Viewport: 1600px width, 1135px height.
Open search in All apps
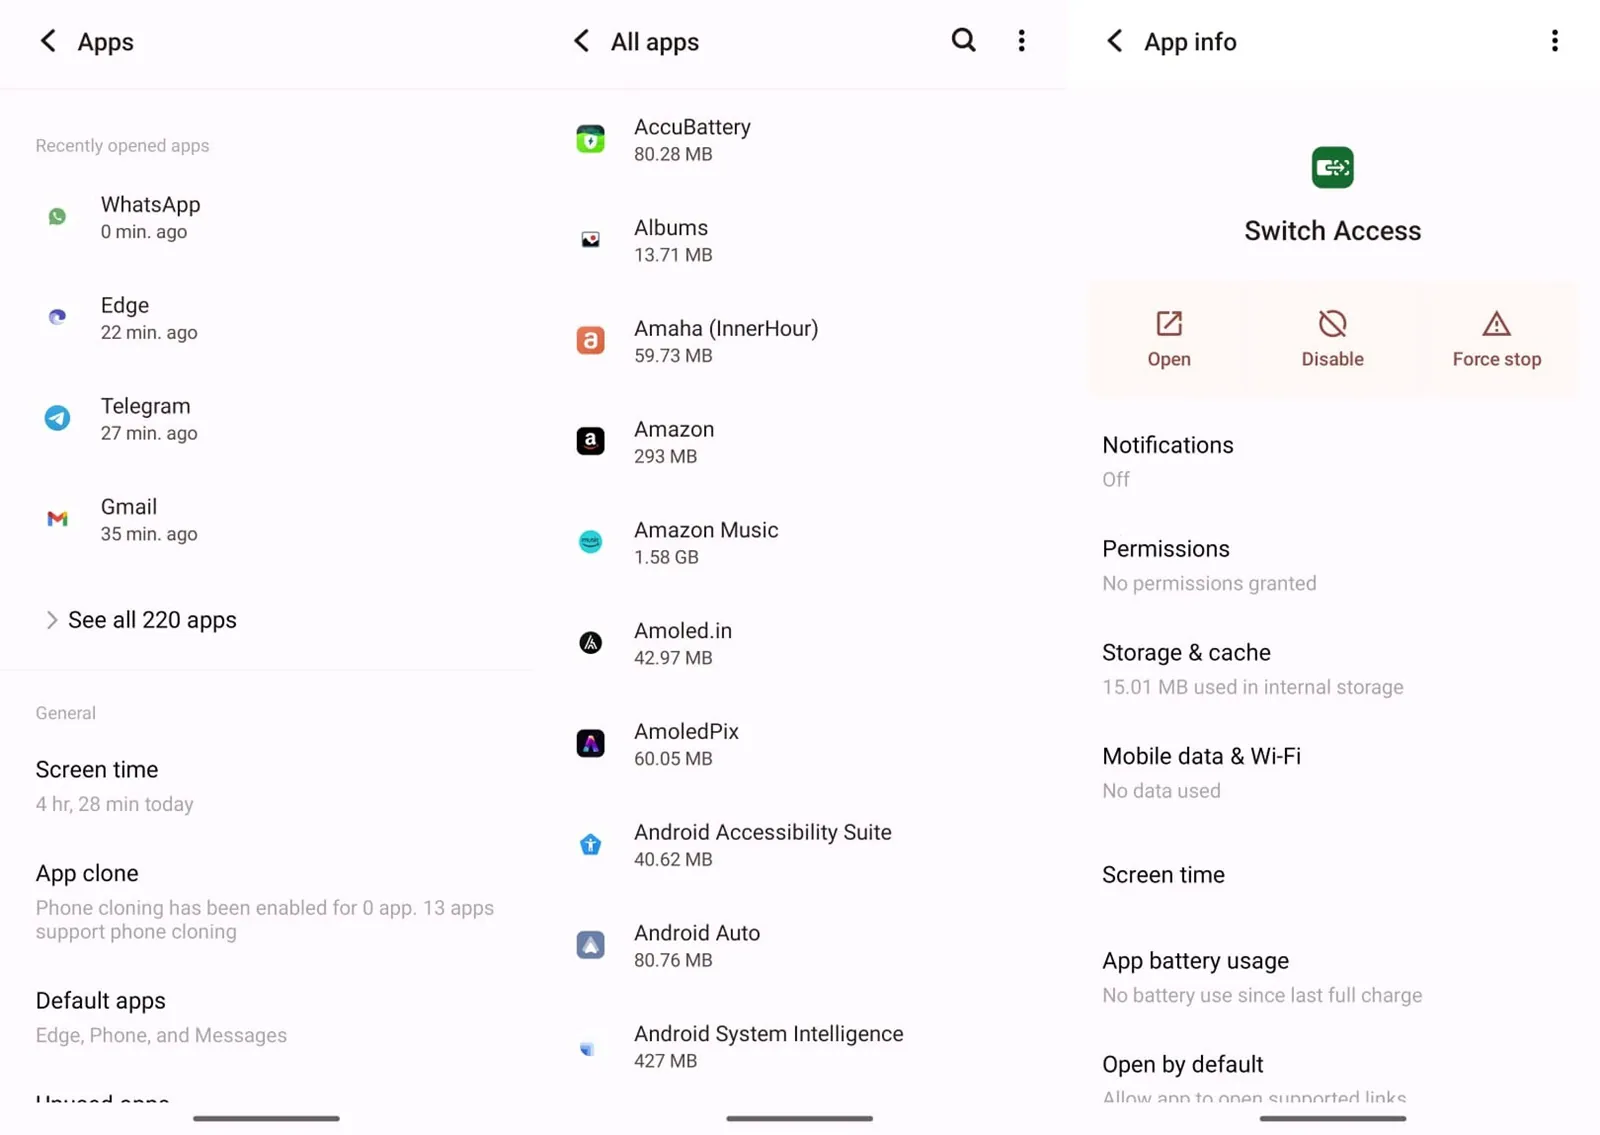click(x=963, y=41)
